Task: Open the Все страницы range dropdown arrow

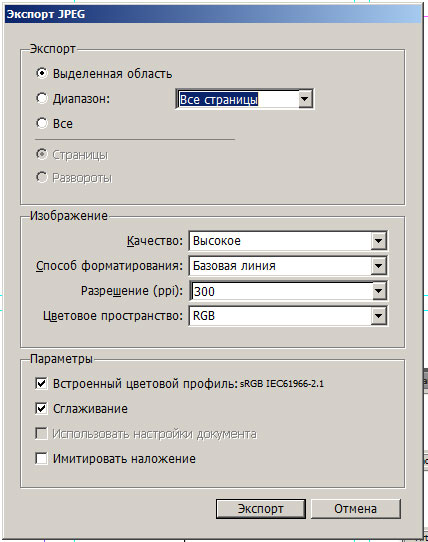Action: click(305, 99)
